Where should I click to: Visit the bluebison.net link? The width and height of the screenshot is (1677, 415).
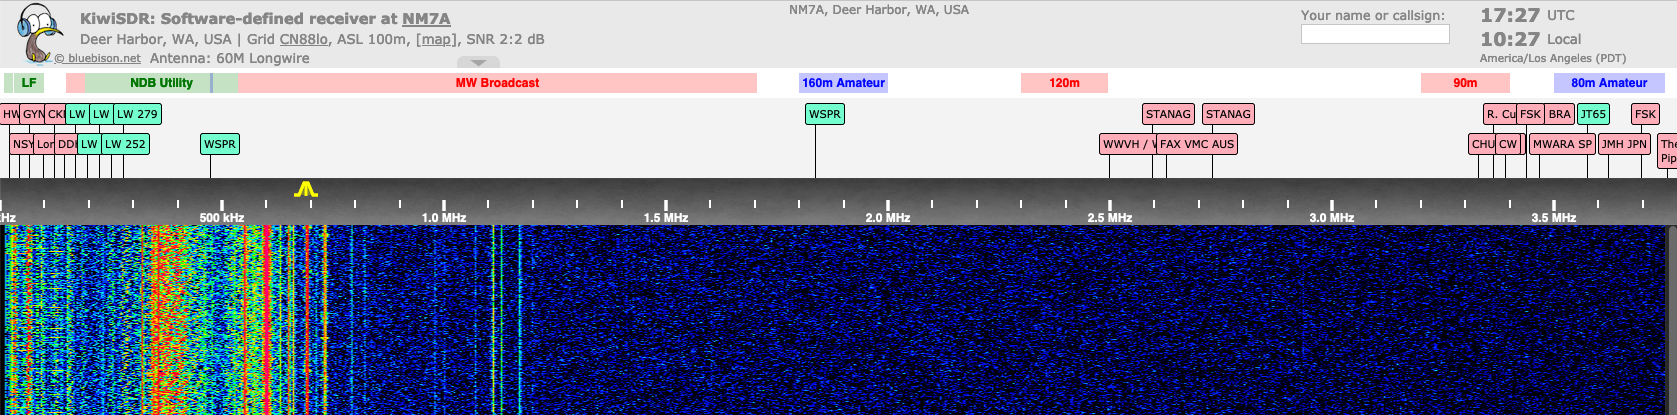(104, 58)
